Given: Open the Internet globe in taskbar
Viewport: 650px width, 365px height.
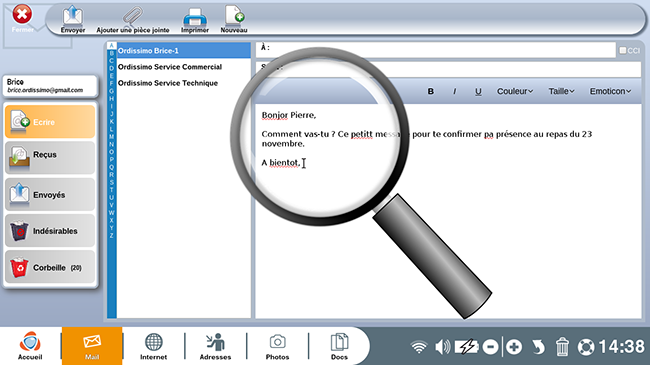Looking at the screenshot, I should pyautogui.click(x=153, y=343).
